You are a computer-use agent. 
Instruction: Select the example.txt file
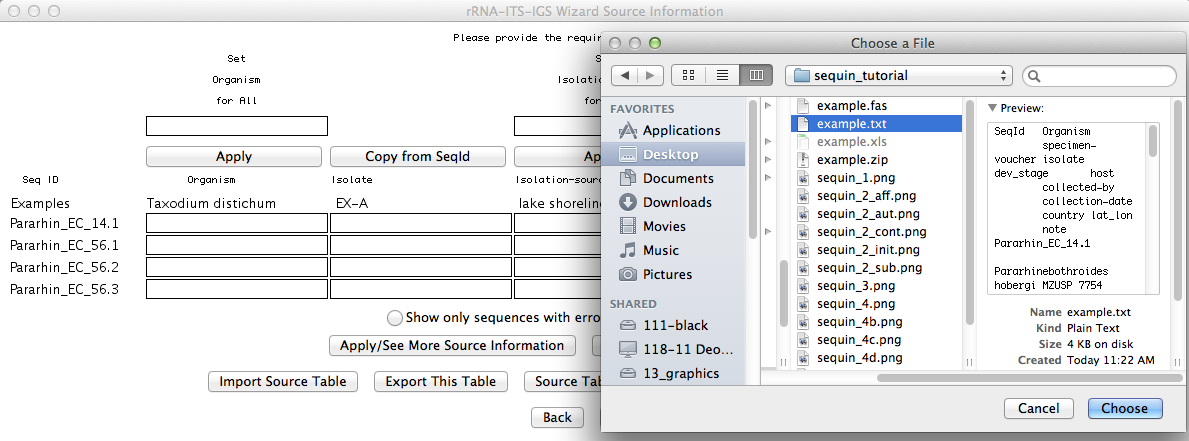(x=876, y=124)
